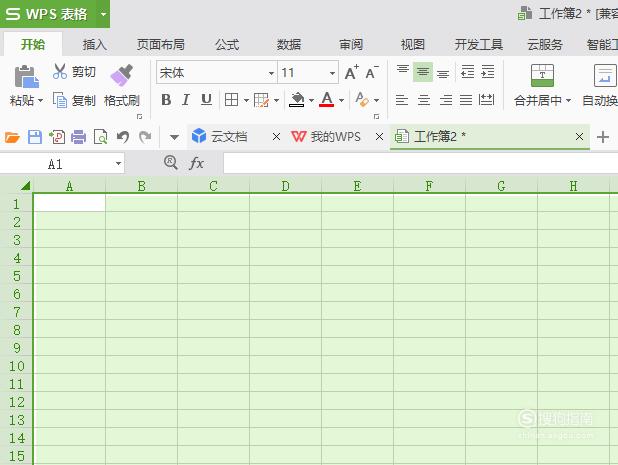
Task: Open the 云服务 tab
Action: (x=545, y=45)
